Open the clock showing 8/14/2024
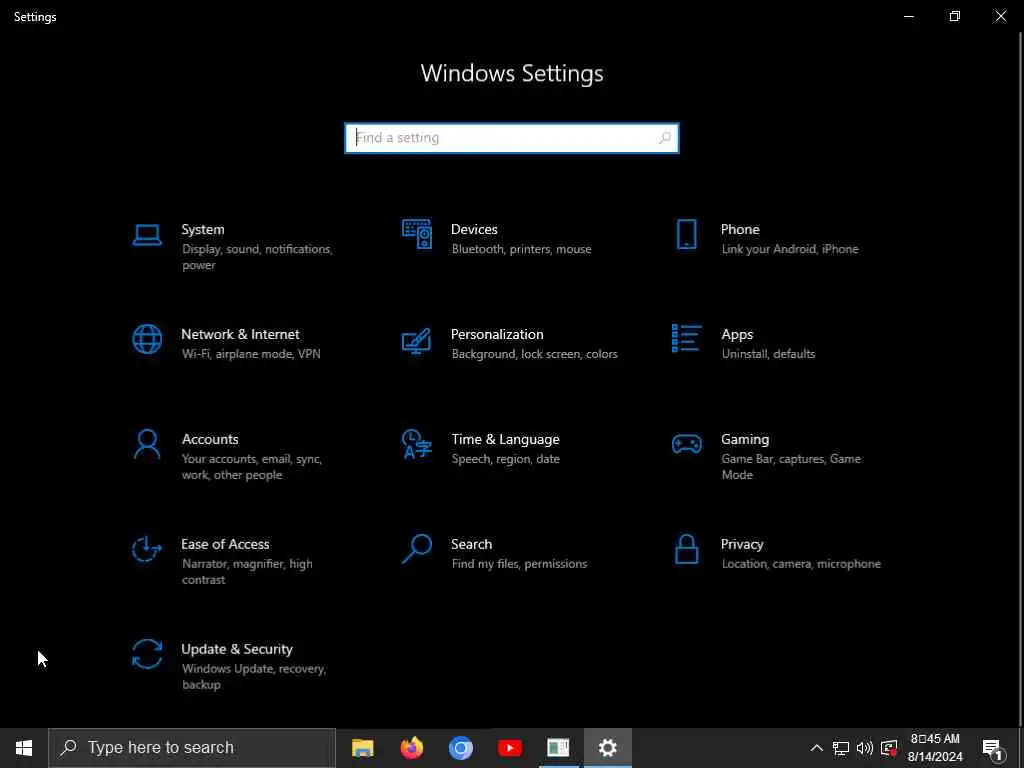1024x768 pixels. click(935, 748)
